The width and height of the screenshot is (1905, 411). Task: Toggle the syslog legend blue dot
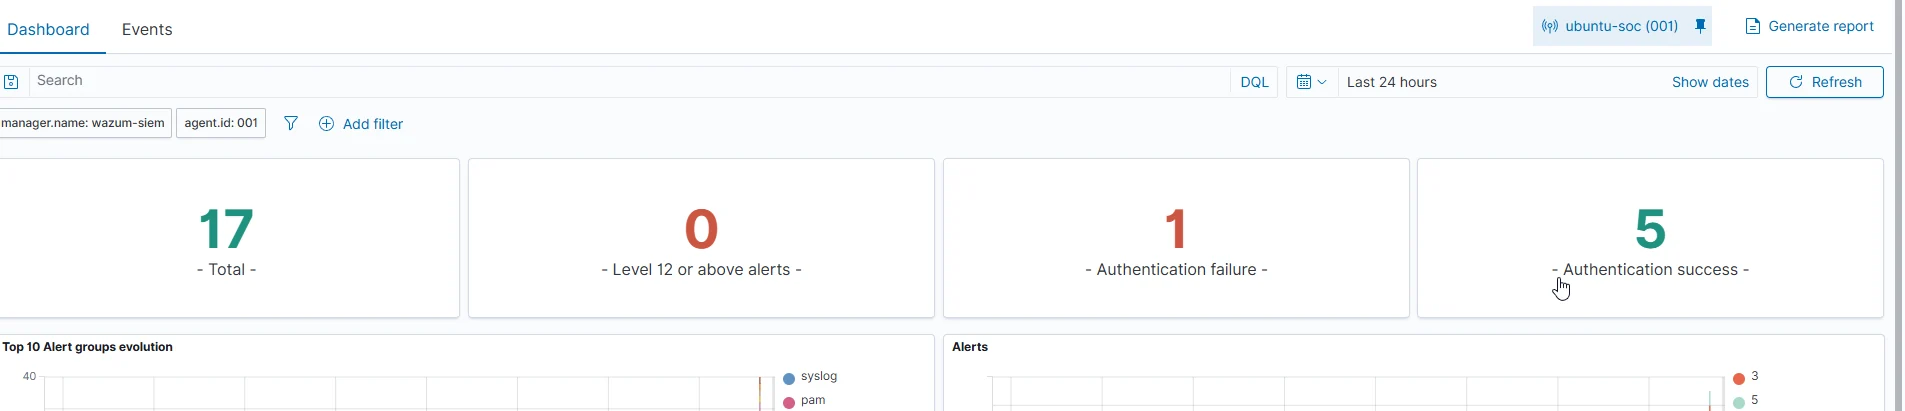pyautogui.click(x=789, y=378)
